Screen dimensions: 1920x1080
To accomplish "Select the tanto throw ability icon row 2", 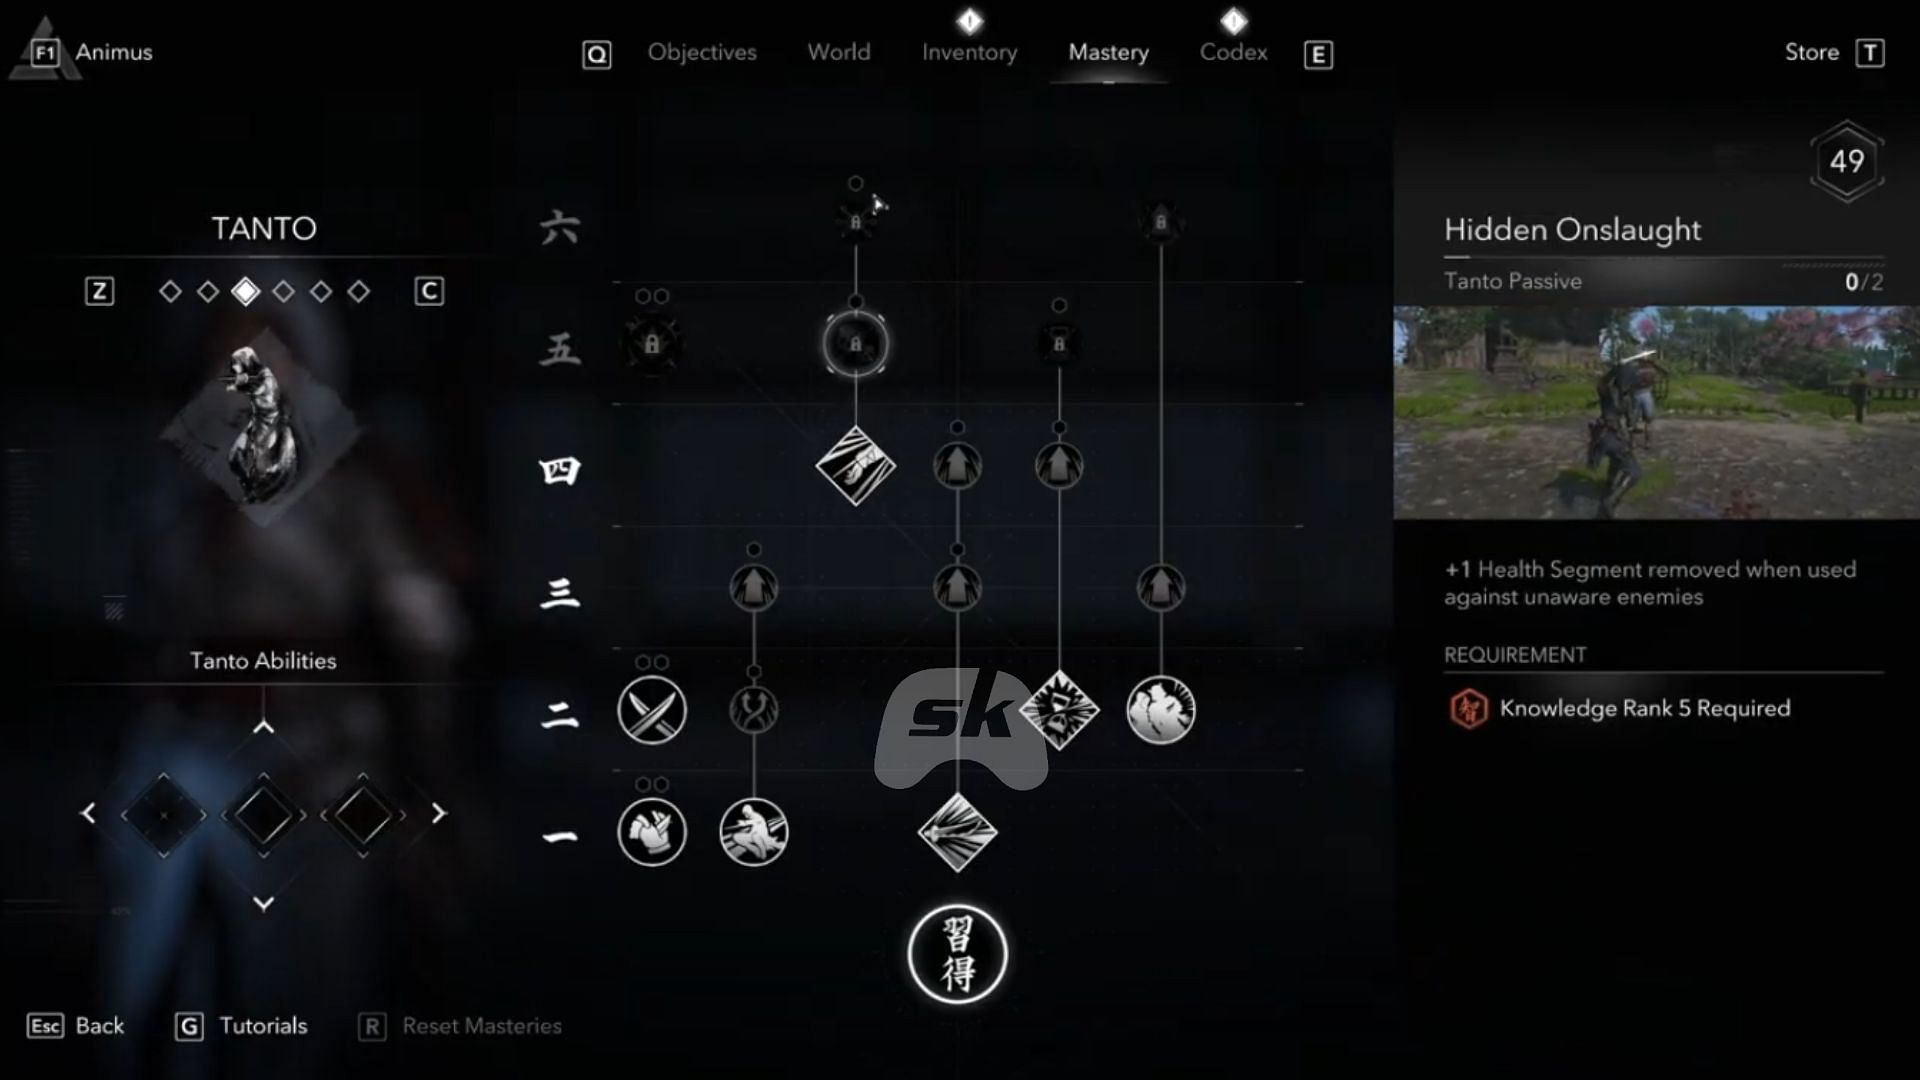I will click(651, 711).
